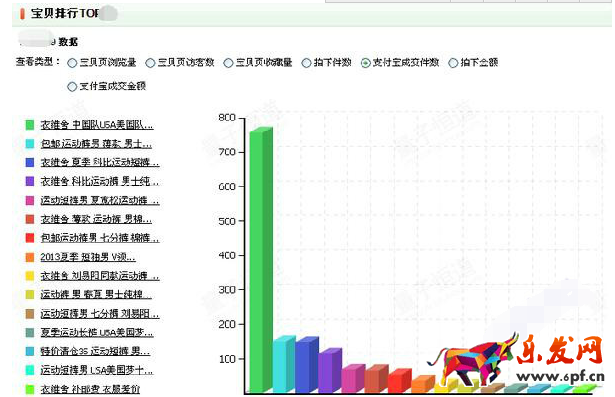This screenshot has height=397, width=615.
Task: Click red legend swatch beside 包邮运动裤男 七分裤
Action: tap(30, 238)
